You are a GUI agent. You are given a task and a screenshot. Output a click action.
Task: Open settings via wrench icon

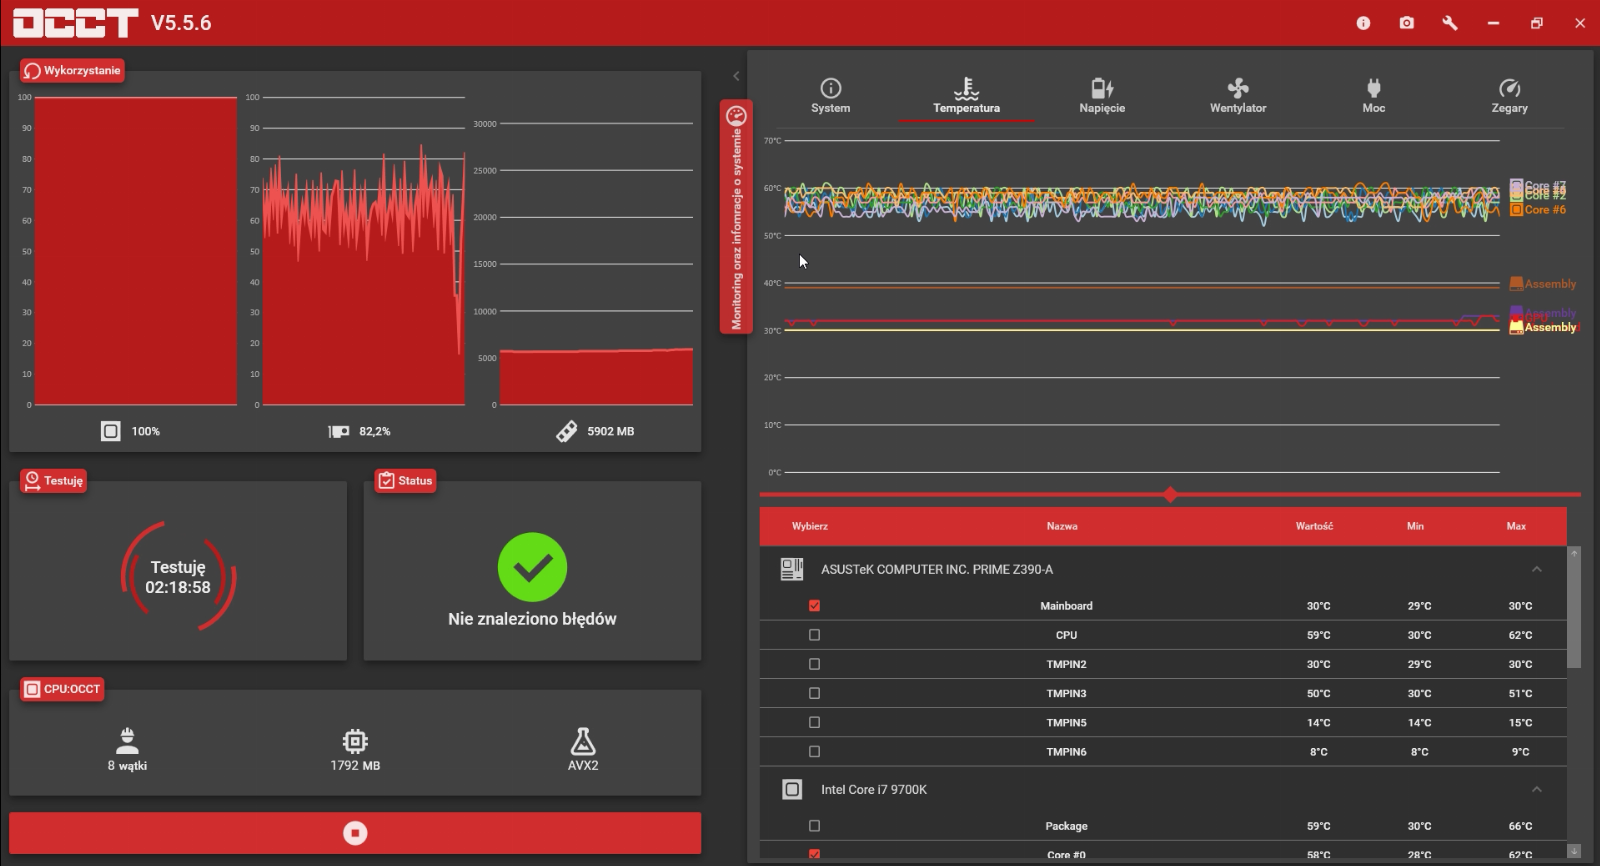point(1450,23)
